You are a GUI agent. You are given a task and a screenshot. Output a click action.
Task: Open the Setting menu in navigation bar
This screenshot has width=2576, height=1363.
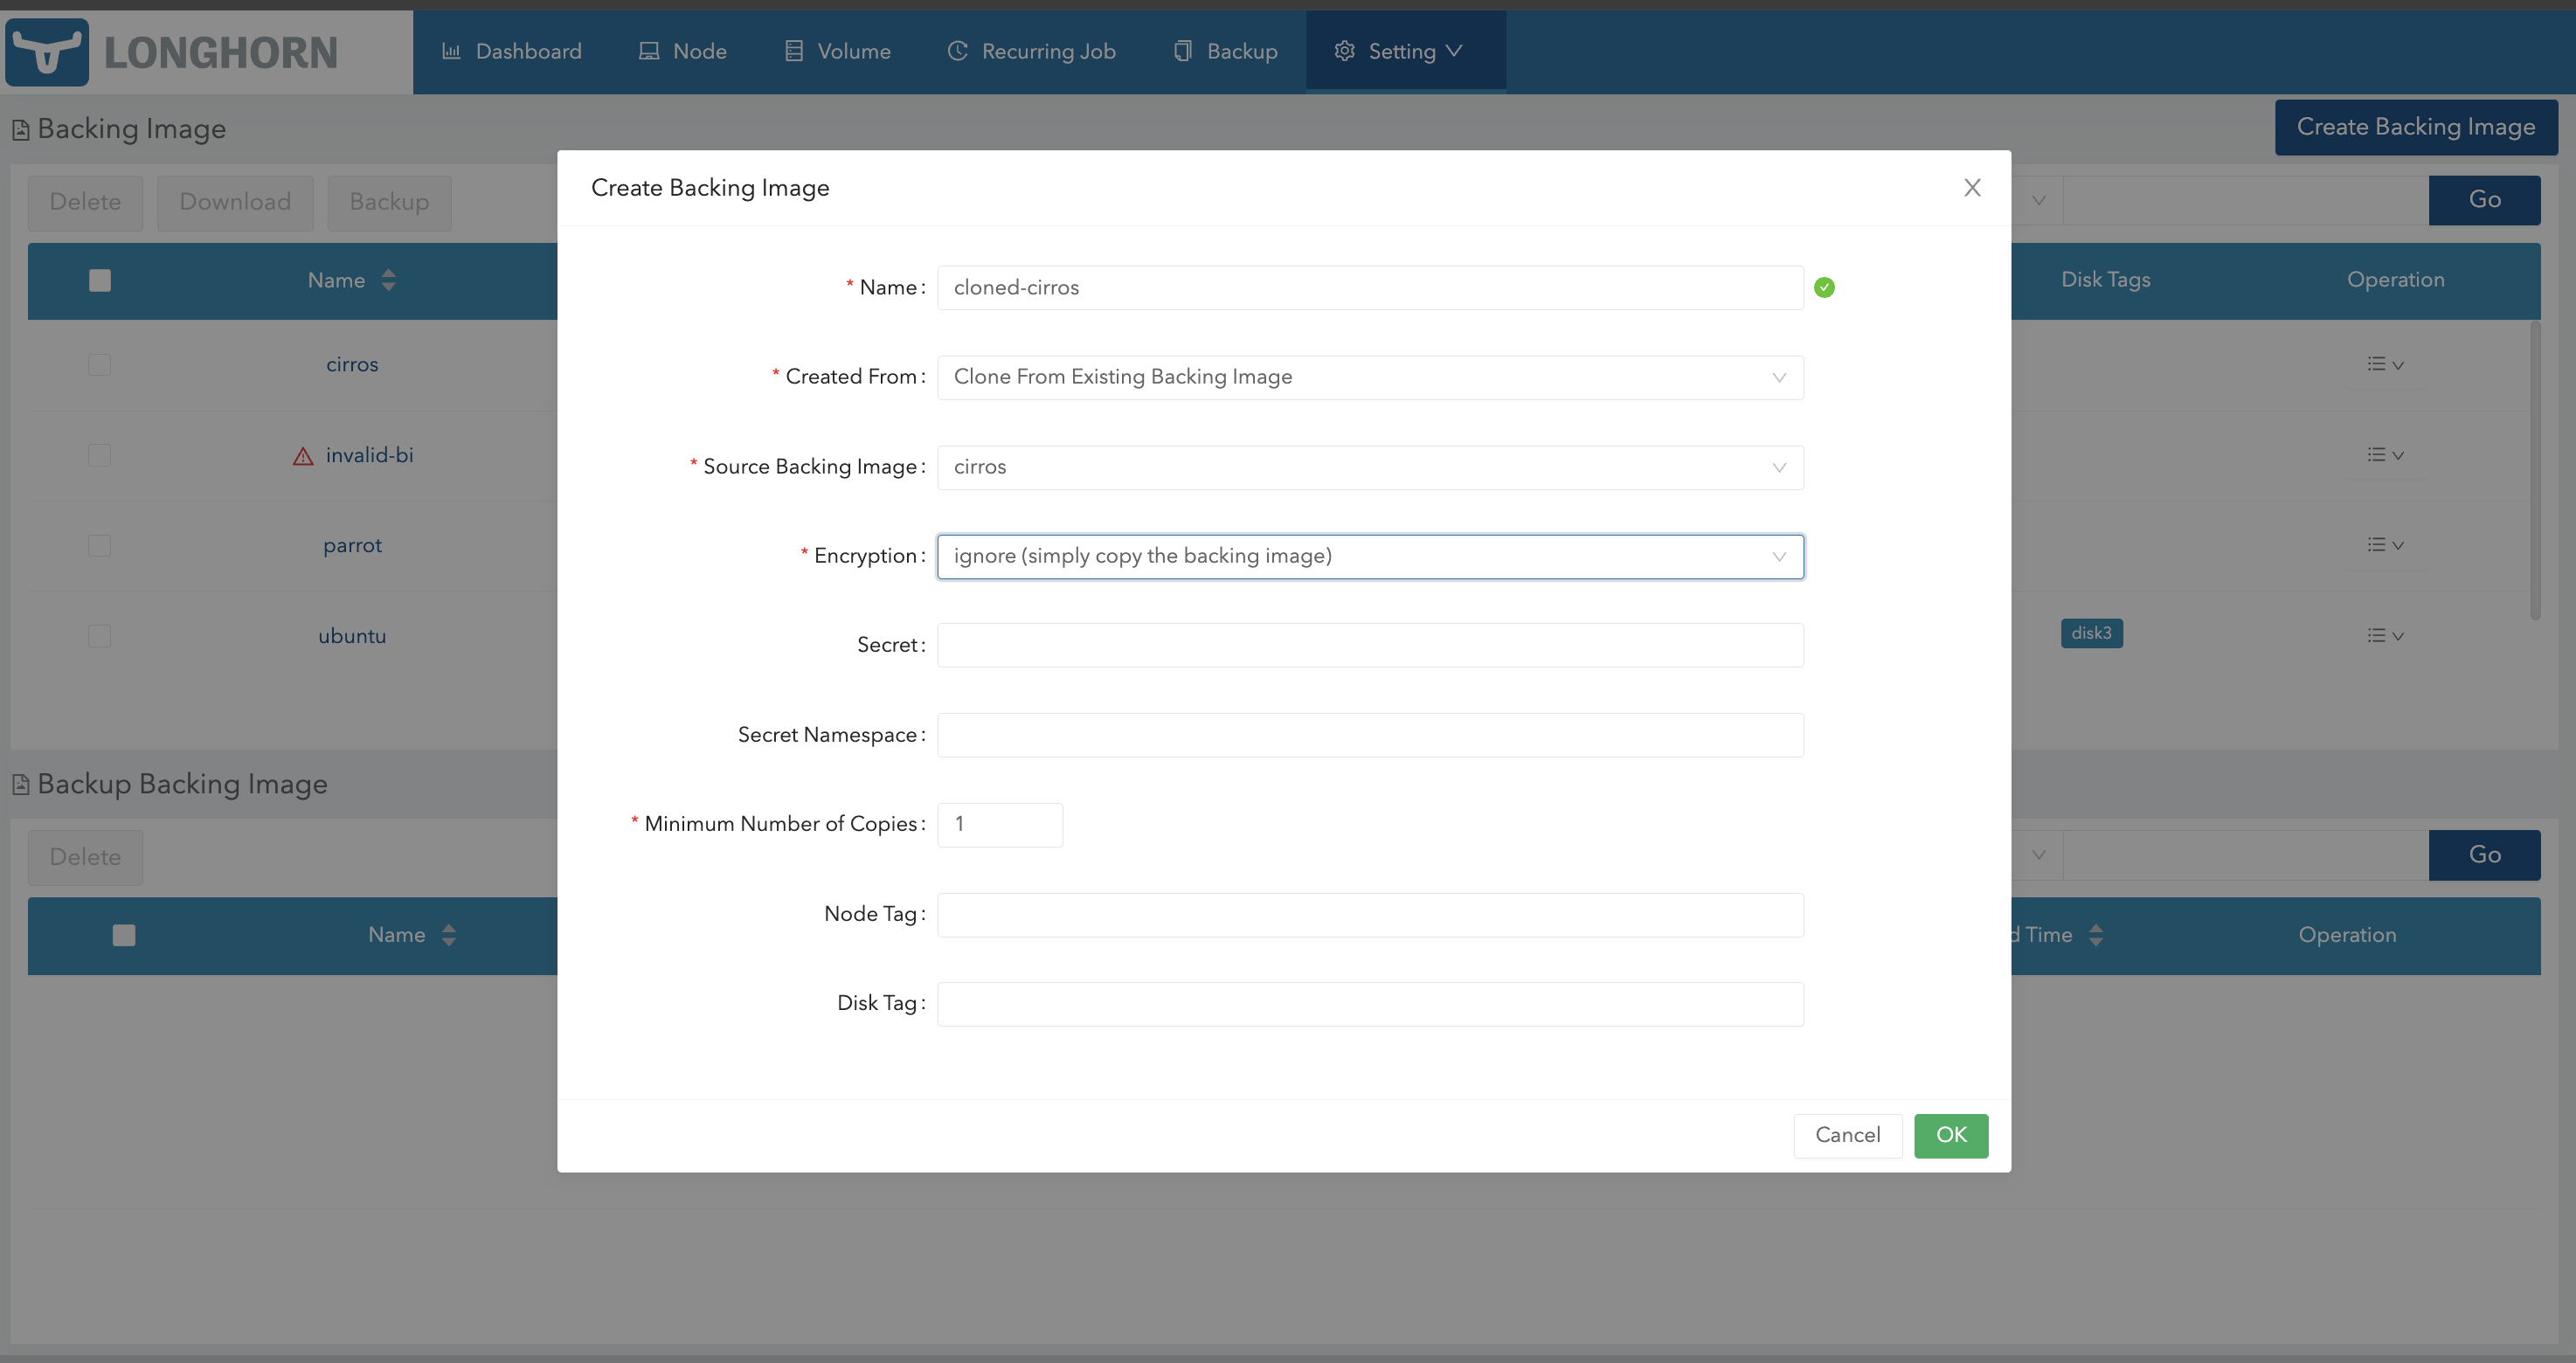click(1403, 52)
